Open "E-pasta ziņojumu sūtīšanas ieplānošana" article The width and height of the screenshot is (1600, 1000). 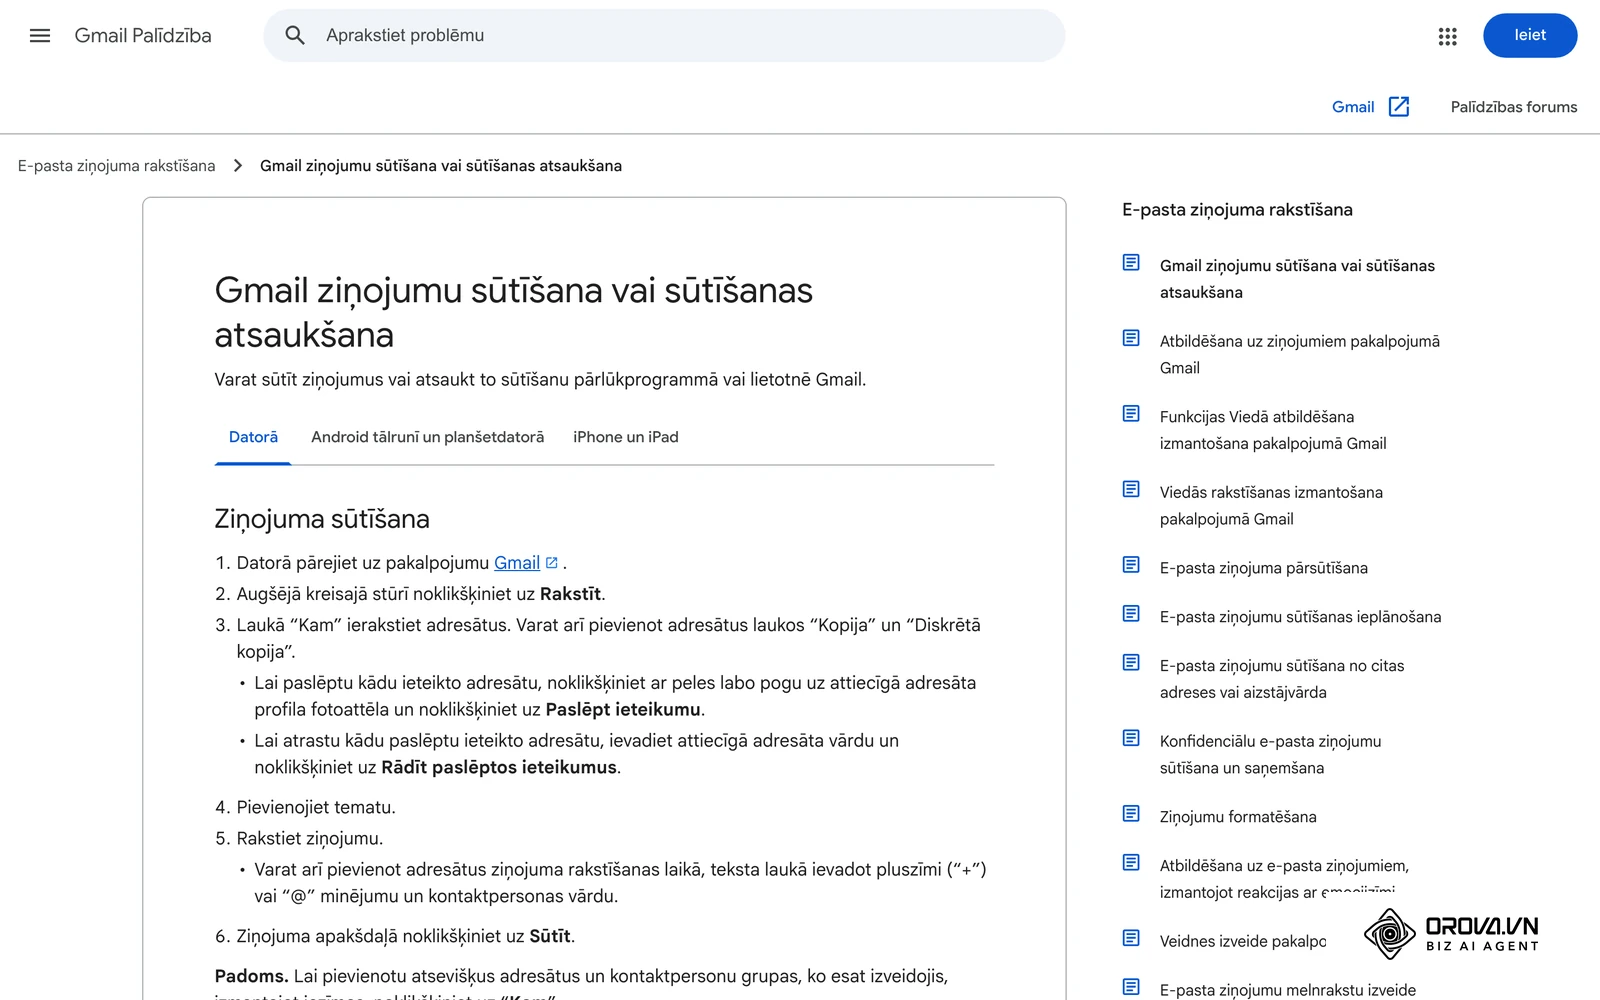pos(1301,617)
